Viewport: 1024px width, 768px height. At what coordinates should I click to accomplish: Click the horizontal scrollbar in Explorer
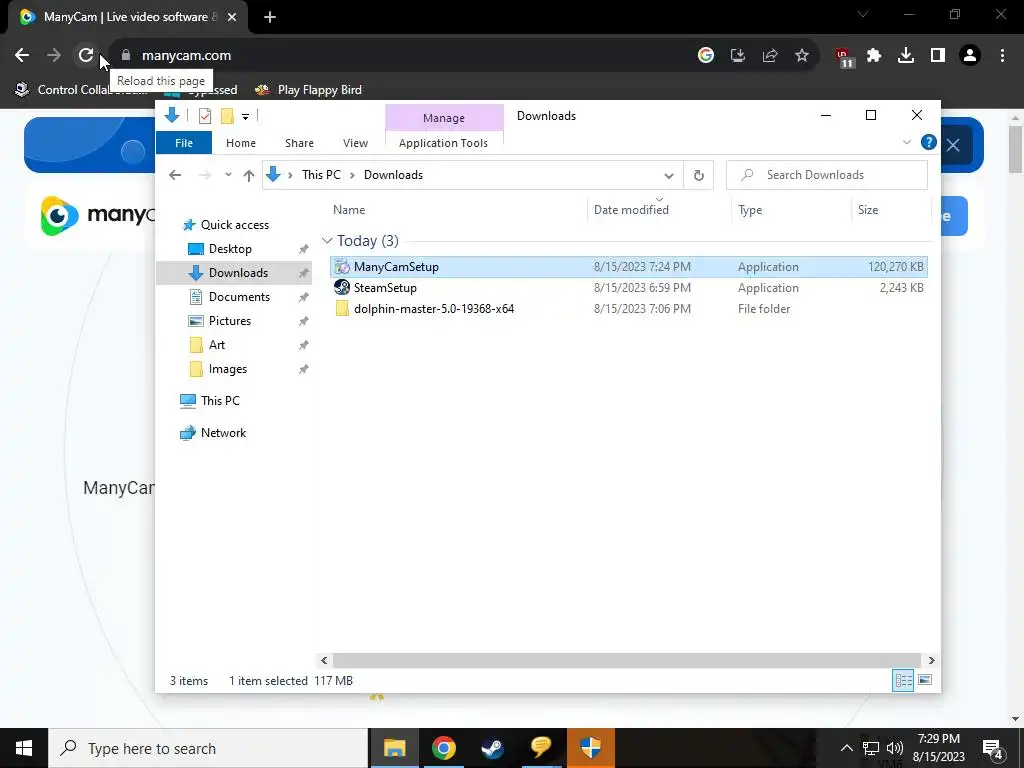coord(626,660)
